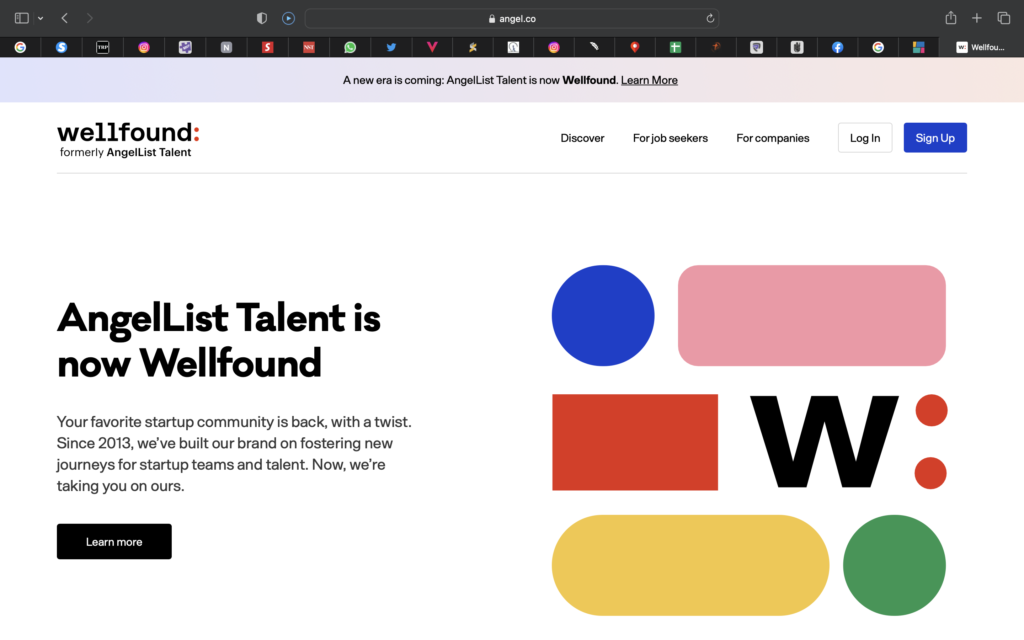
Task: Click the Log In button
Action: [x=865, y=138]
